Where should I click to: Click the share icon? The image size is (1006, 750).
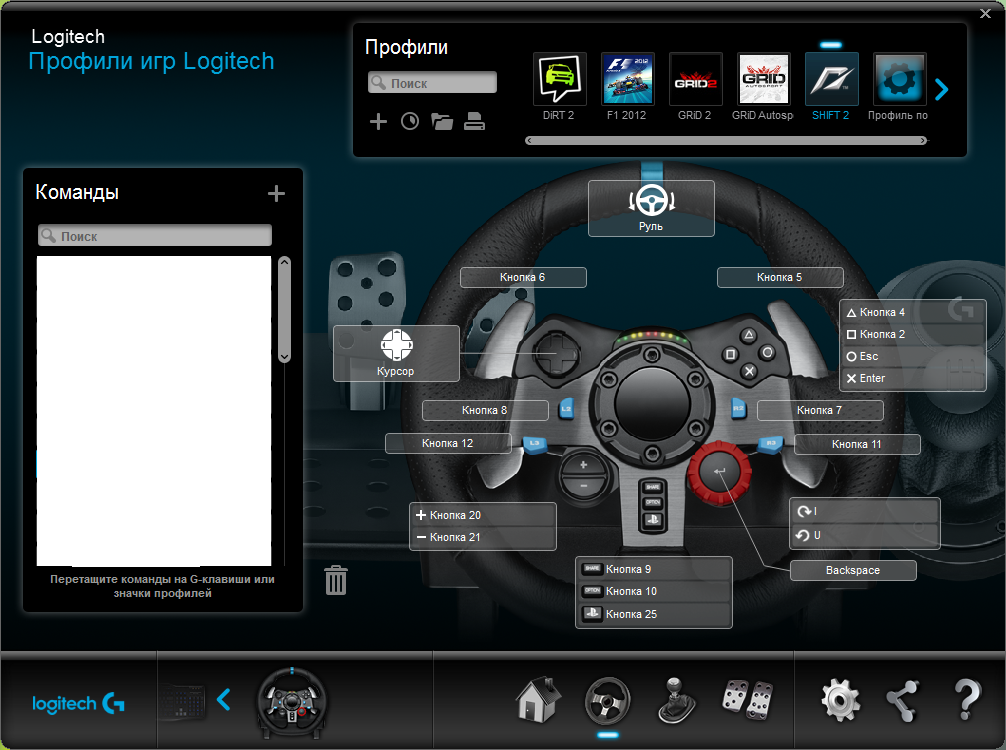903,701
